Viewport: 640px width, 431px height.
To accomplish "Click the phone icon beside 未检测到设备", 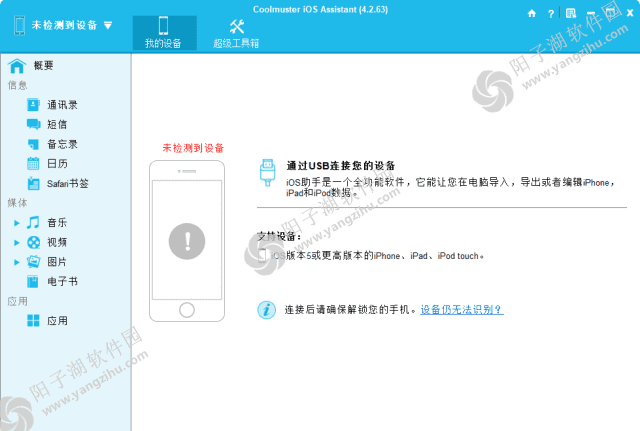I will click(x=19, y=25).
